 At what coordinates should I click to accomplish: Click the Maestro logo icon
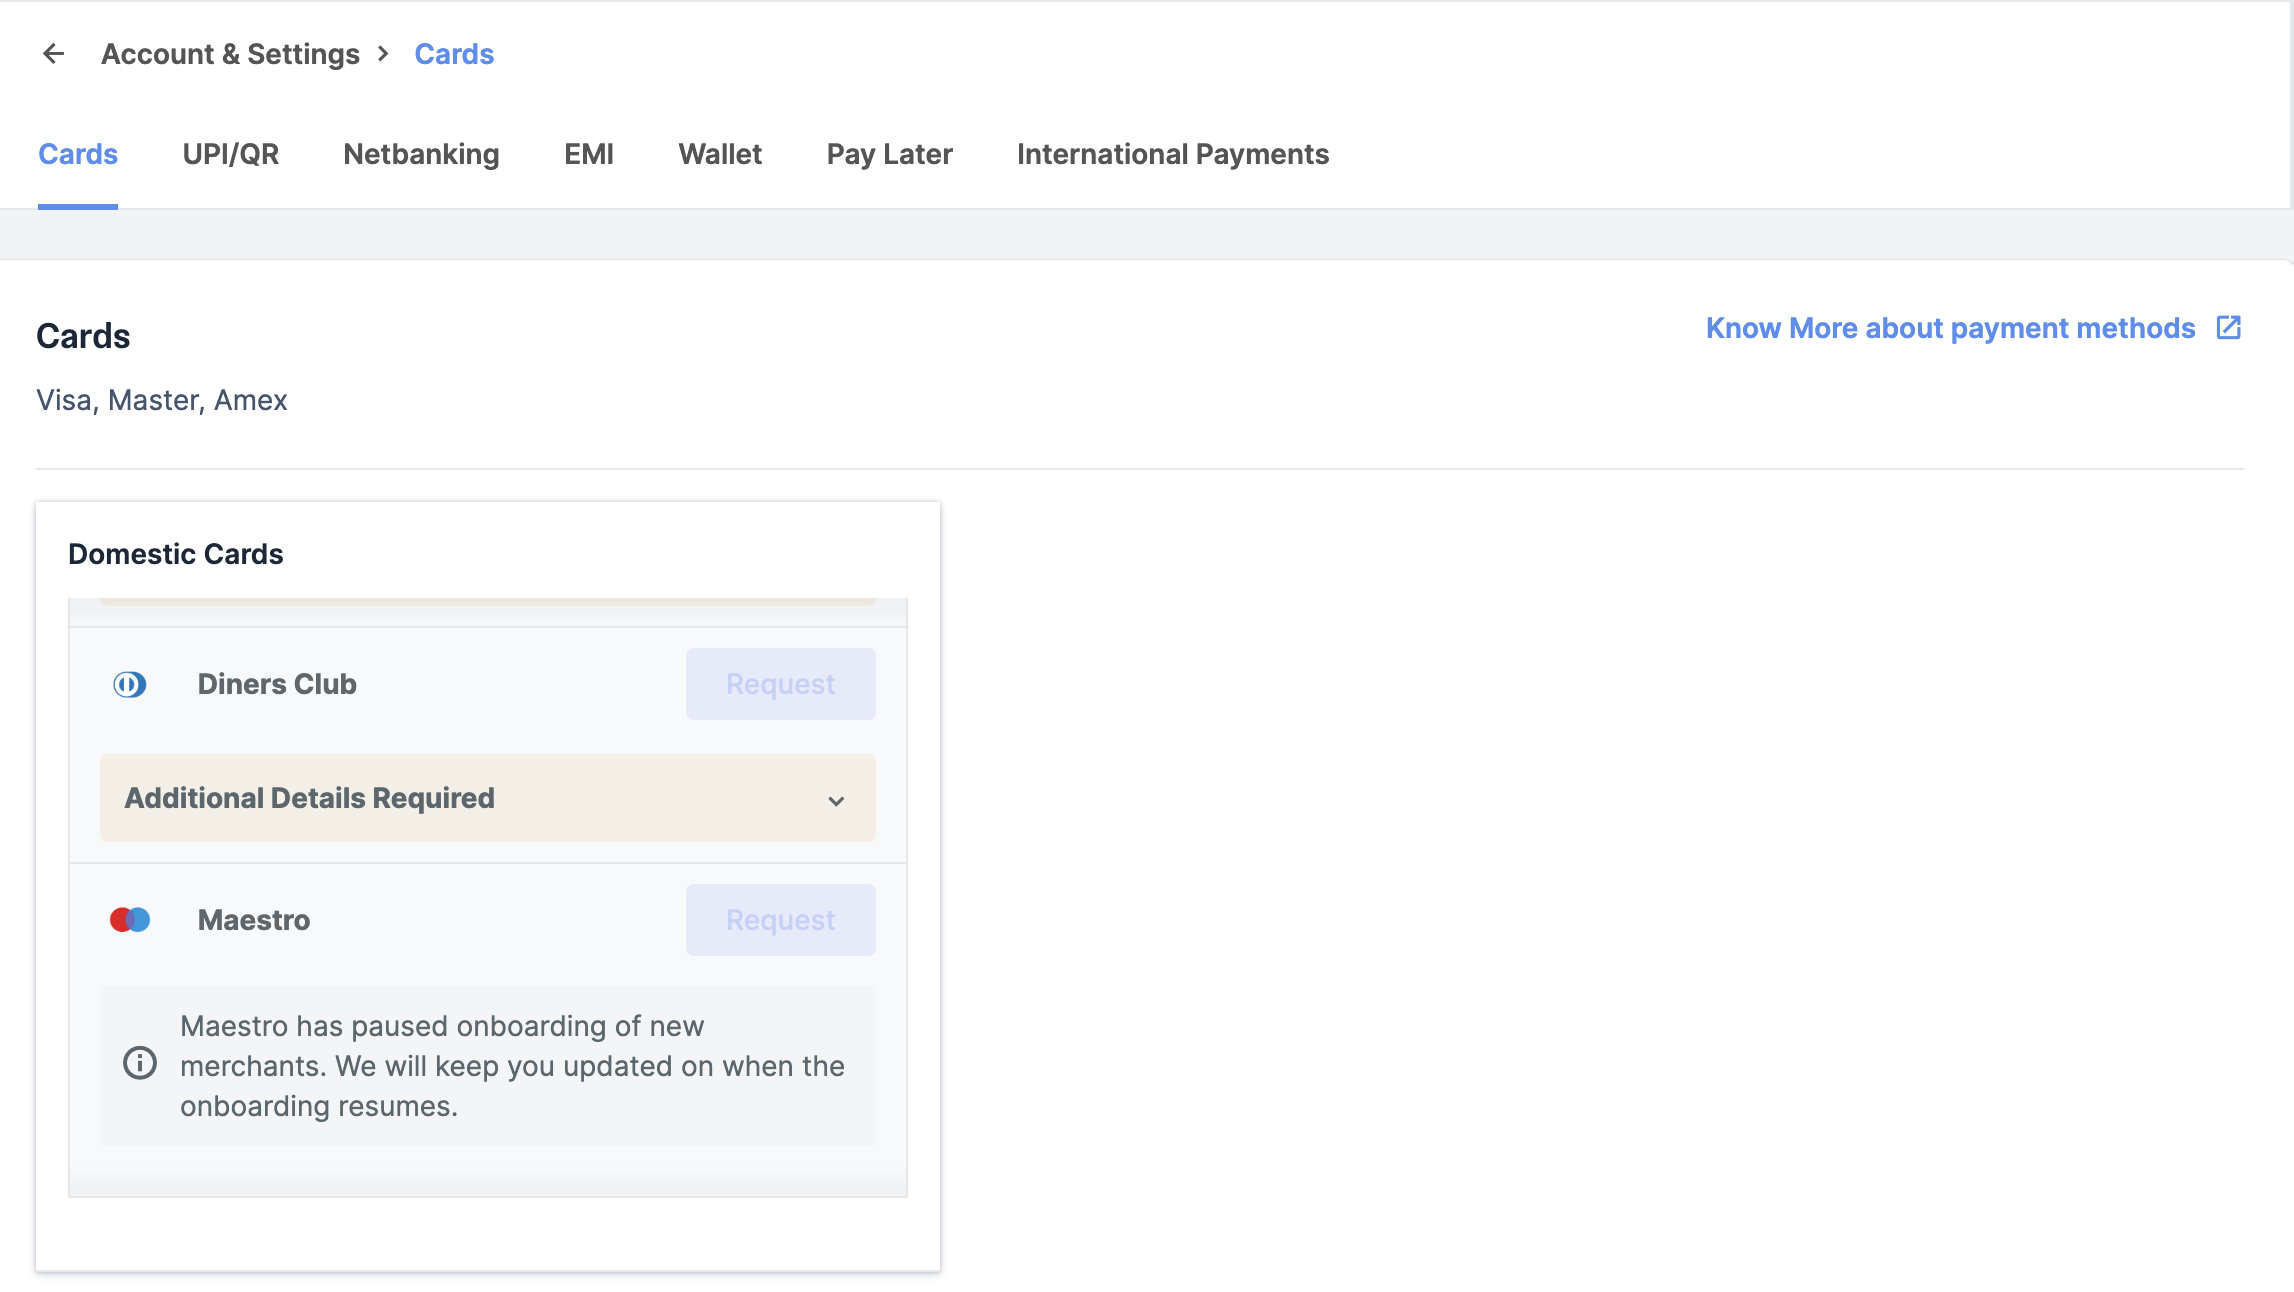131,920
